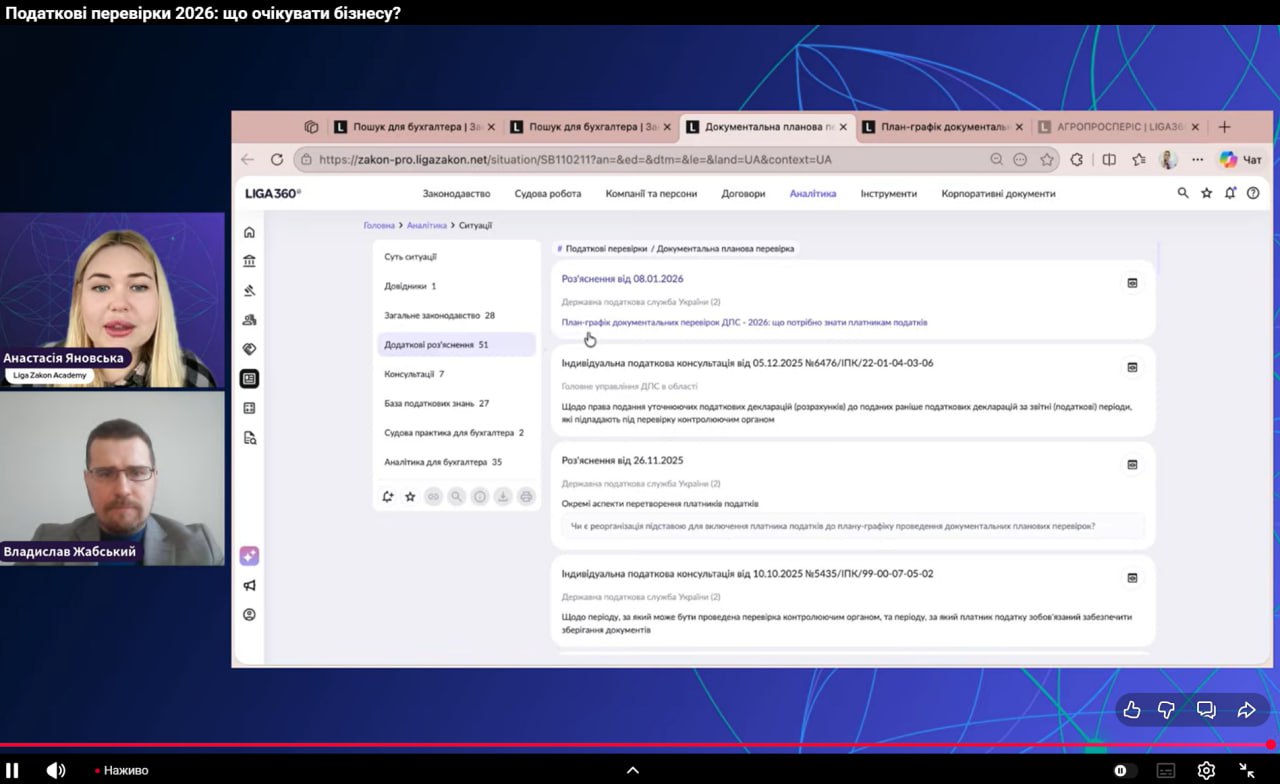Jump to live via Наживо indicator
Viewport: 1280px width, 784px height.
click(122, 771)
